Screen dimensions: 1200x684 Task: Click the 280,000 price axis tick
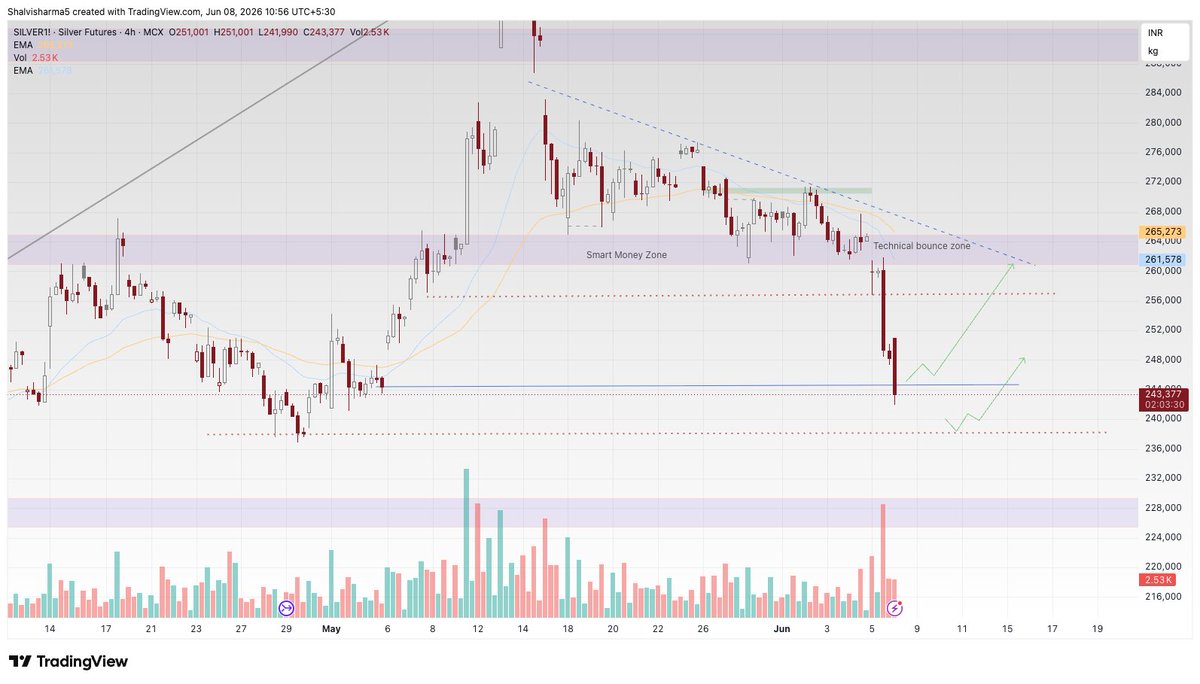click(1163, 123)
